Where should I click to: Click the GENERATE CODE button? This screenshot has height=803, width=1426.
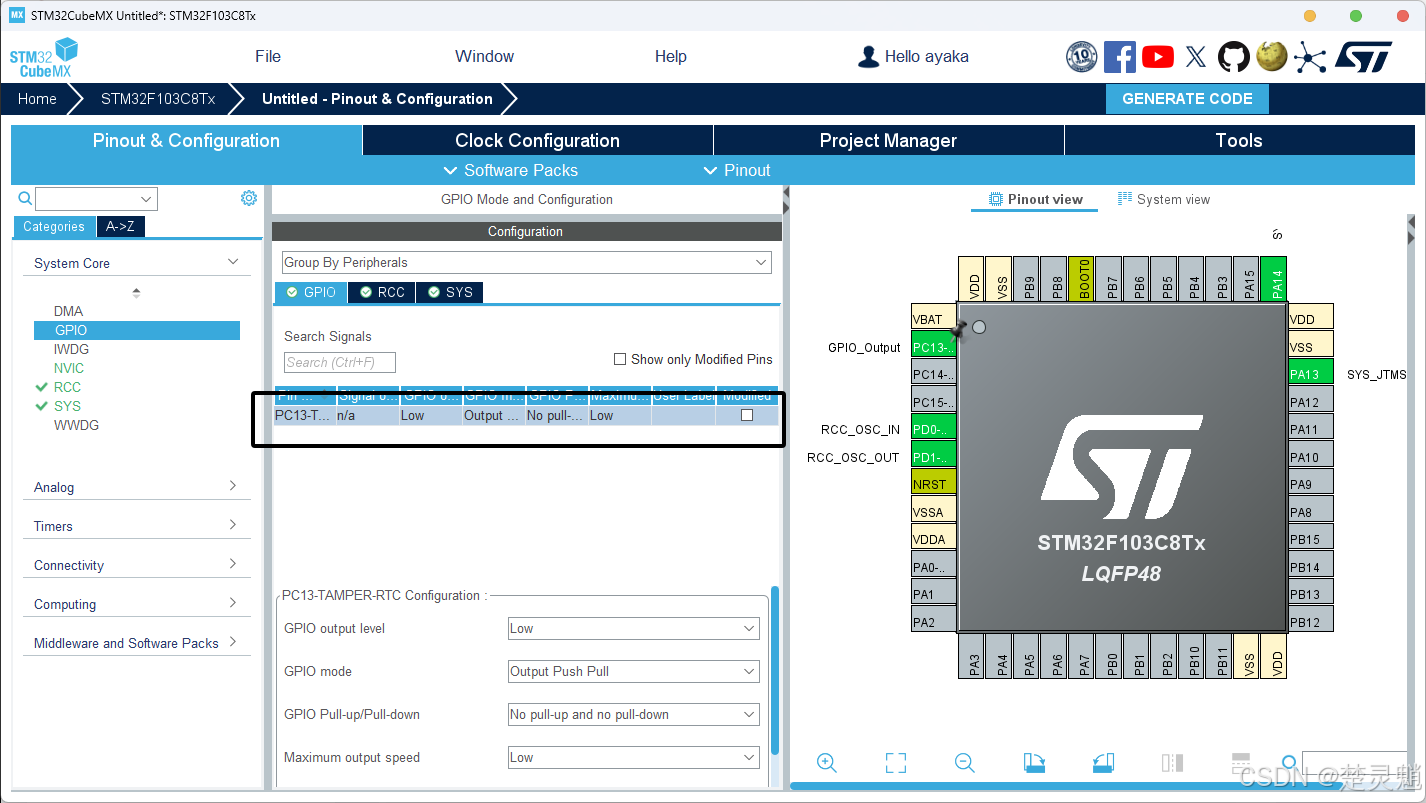(1187, 99)
